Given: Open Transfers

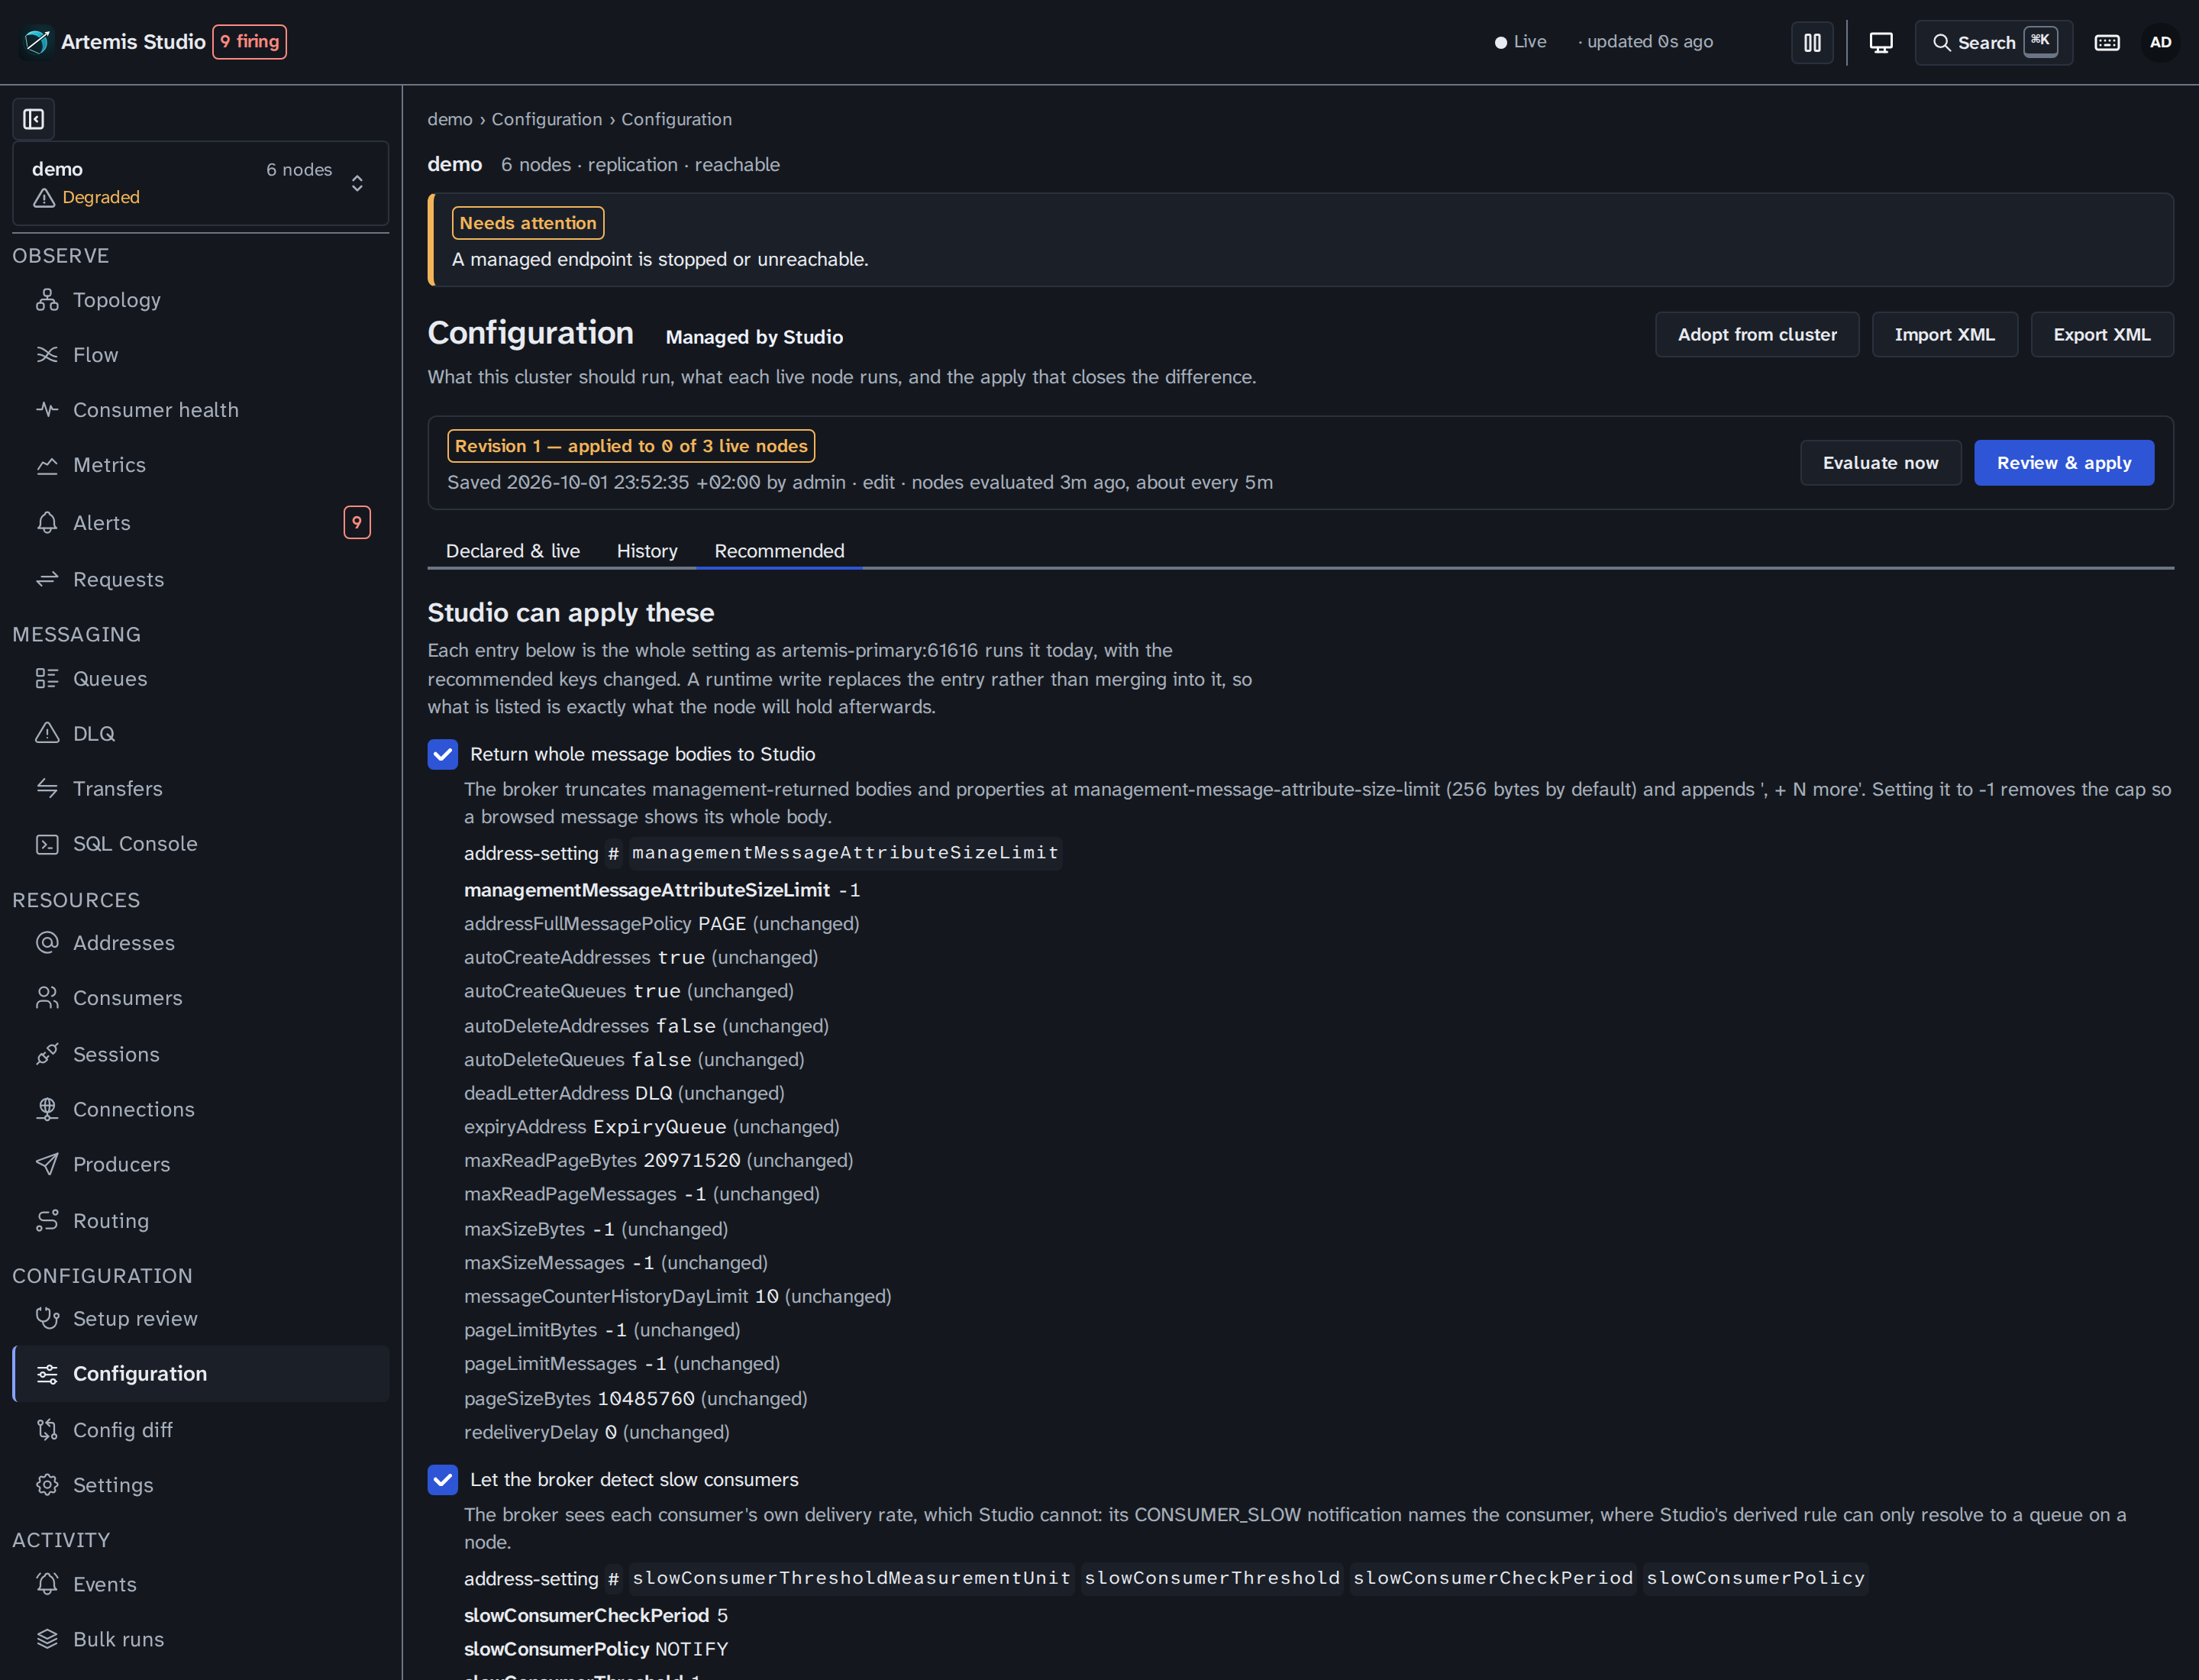Looking at the screenshot, I should coord(200,789).
